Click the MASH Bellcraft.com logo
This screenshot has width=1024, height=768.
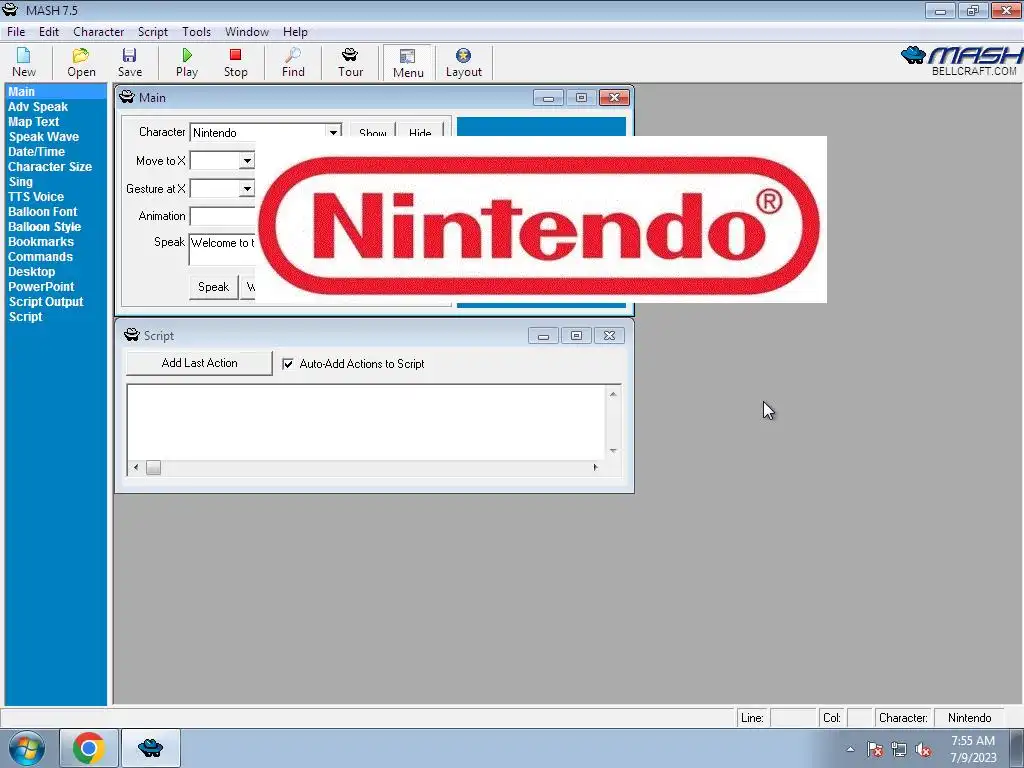(x=961, y=61)
